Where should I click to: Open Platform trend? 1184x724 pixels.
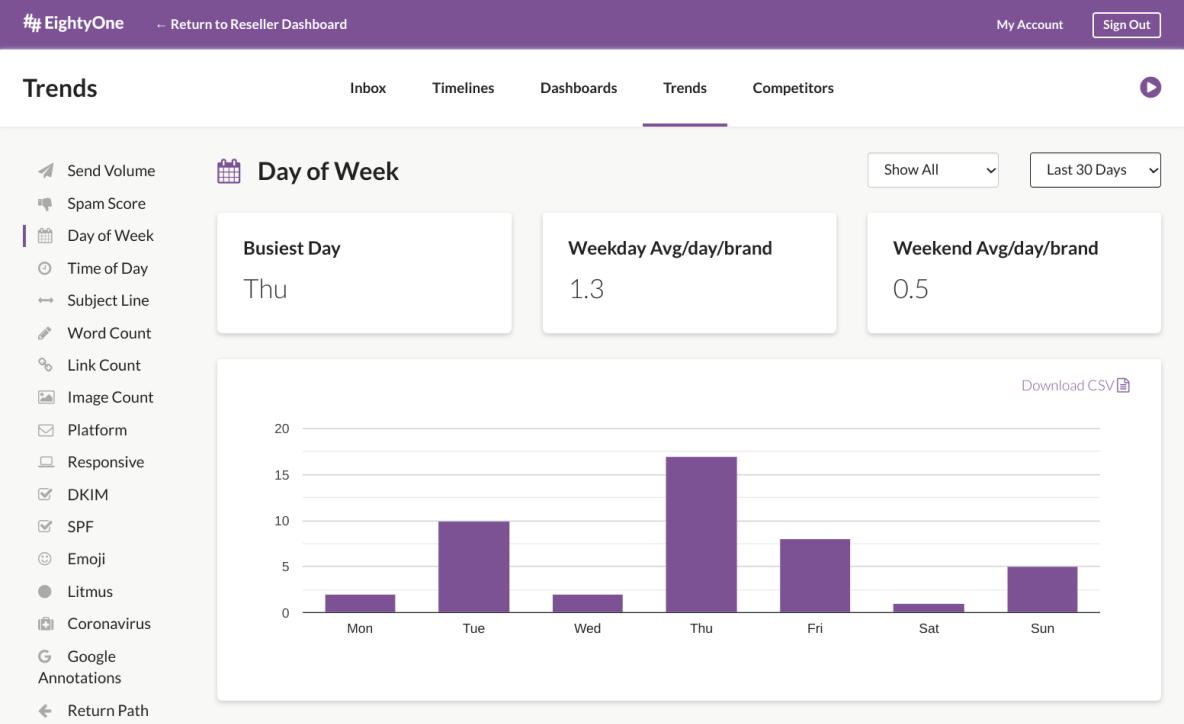[x=97, y=430]
